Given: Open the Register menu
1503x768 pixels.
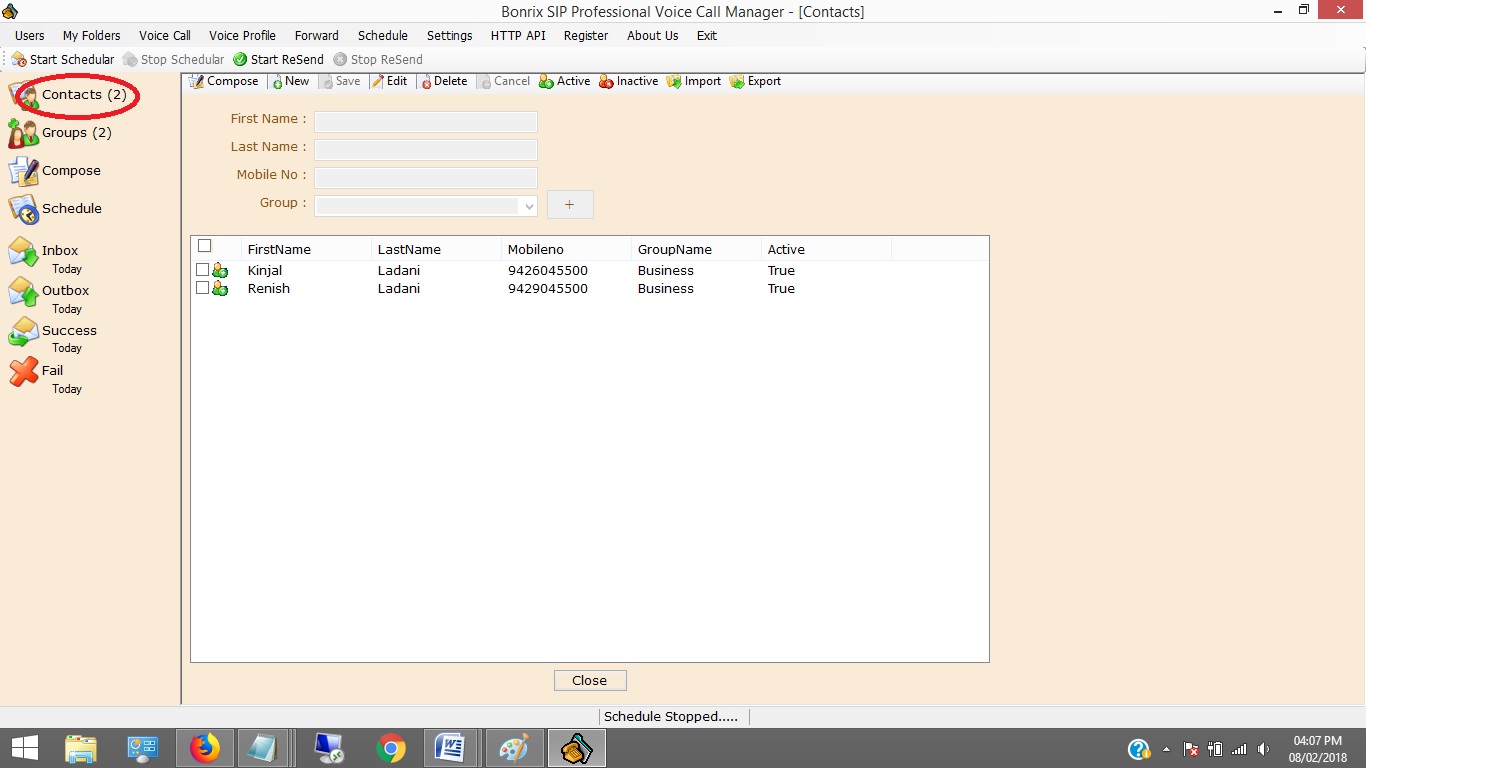Looking at the screenshot, I should coord(586,35).
